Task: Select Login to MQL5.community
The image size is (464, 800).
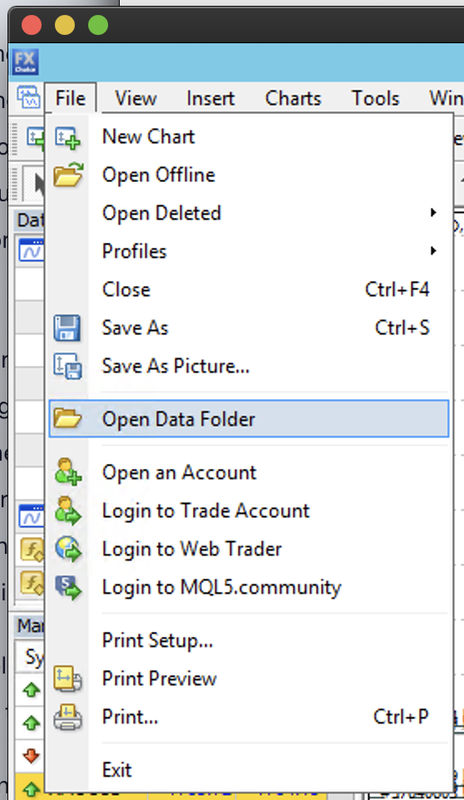Action: click(x=249, y=587)
